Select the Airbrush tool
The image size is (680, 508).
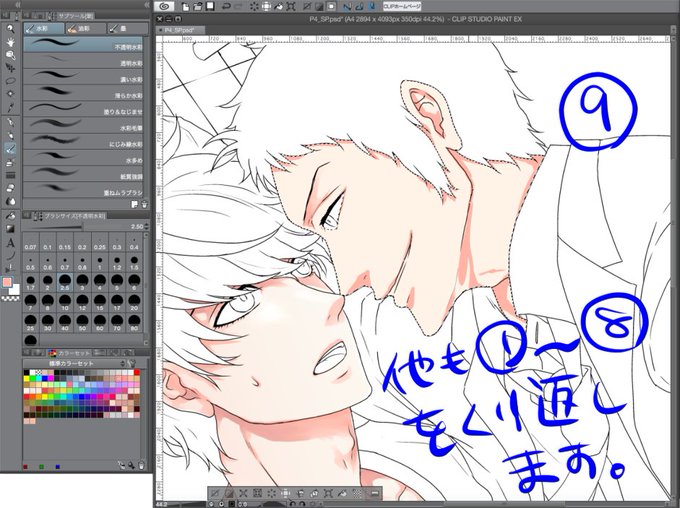click(10, 162)
